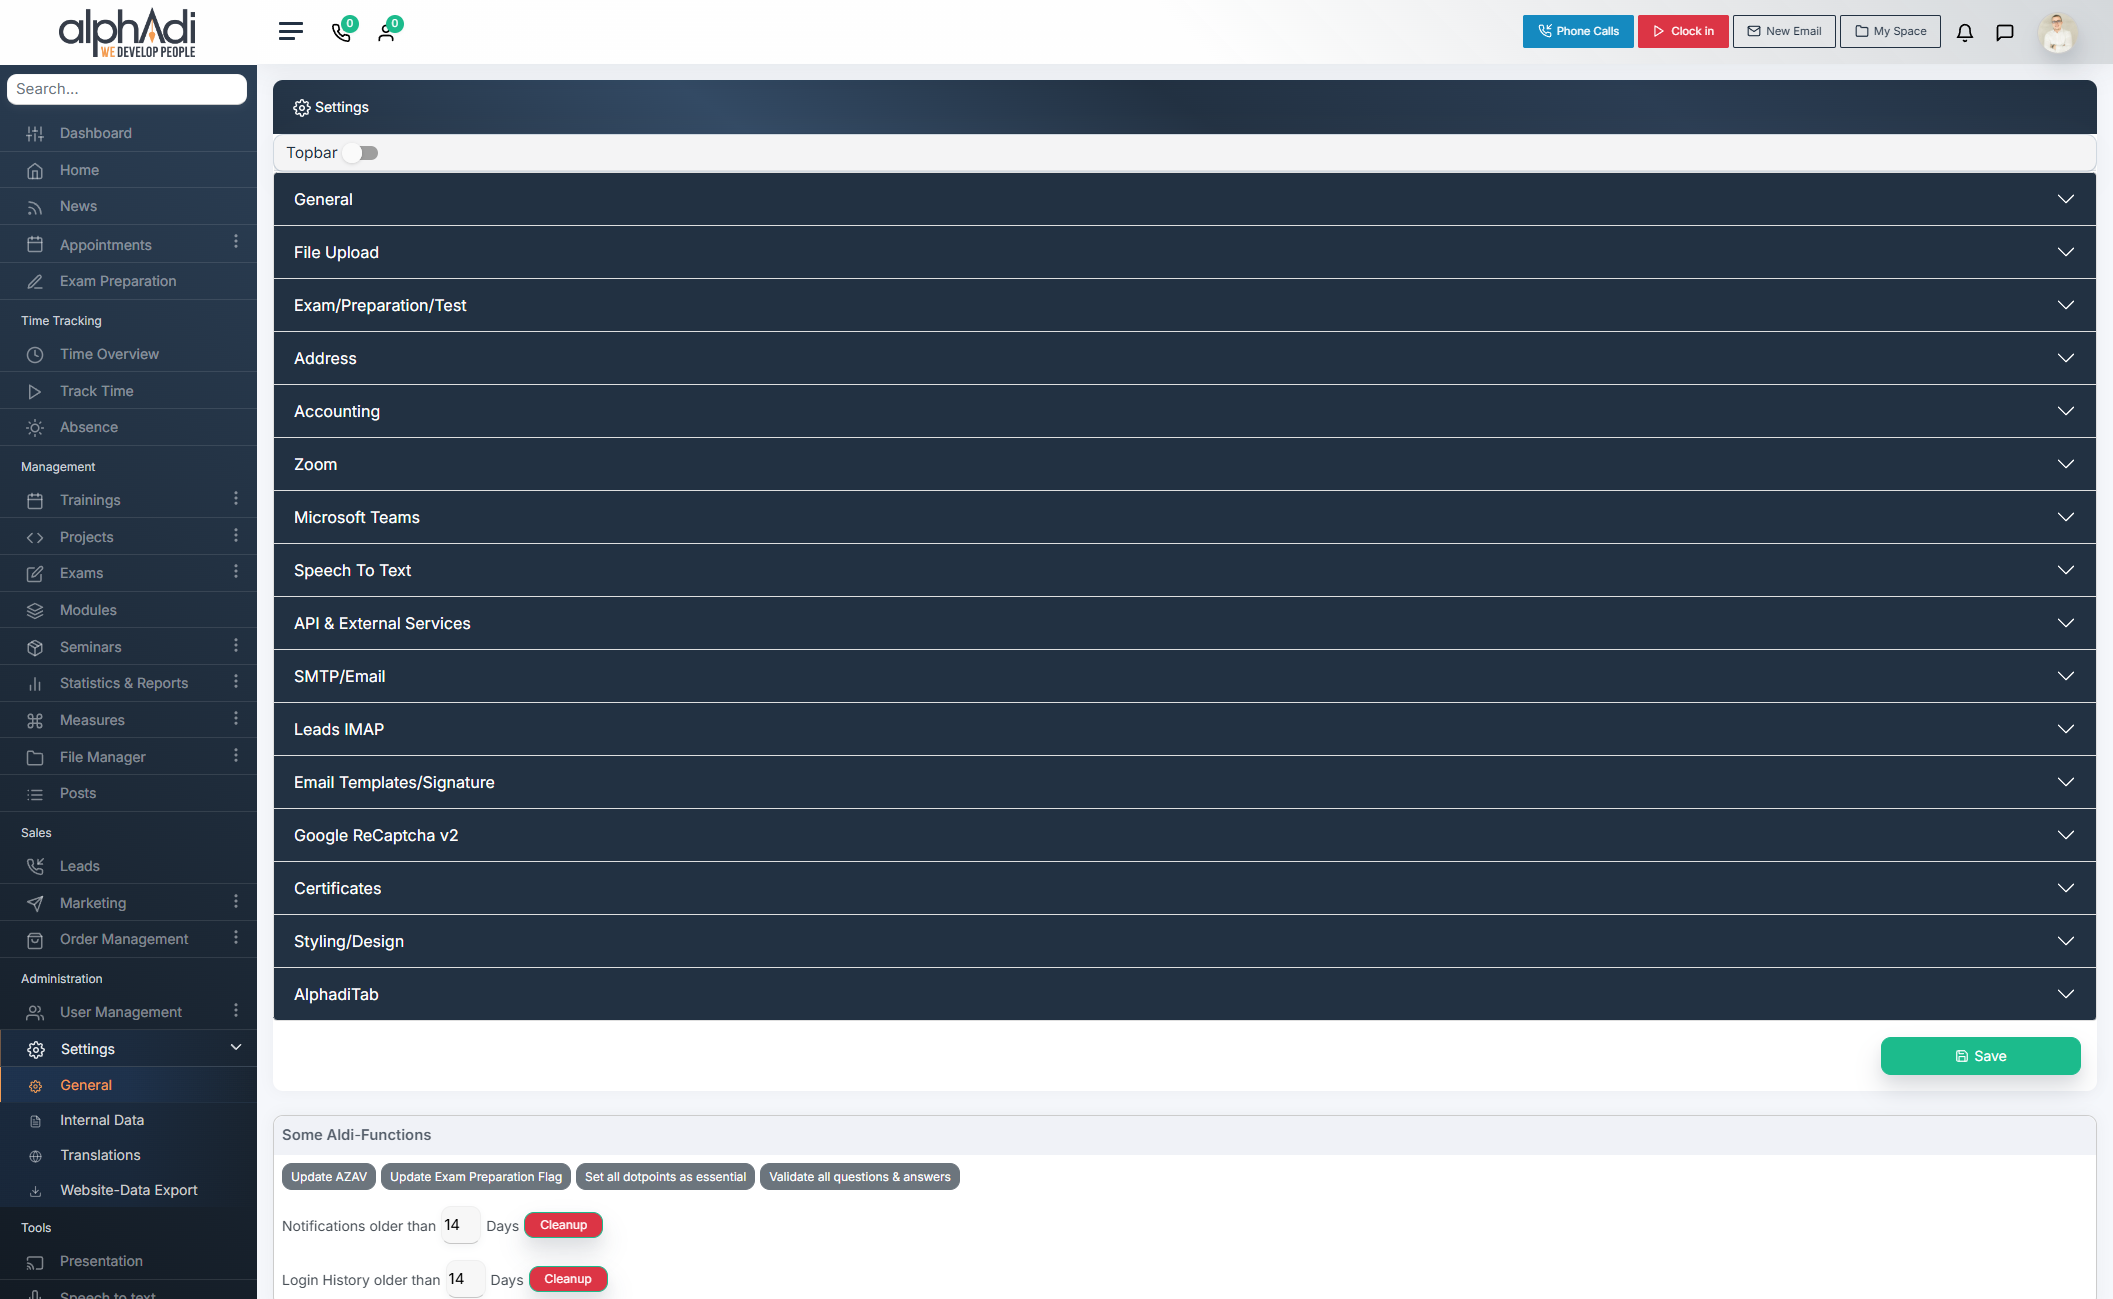Image resolution: width=2113 pixels, height=1299 pixels.
Task: Click the alphAdi logo
Action: click(128, 32)
